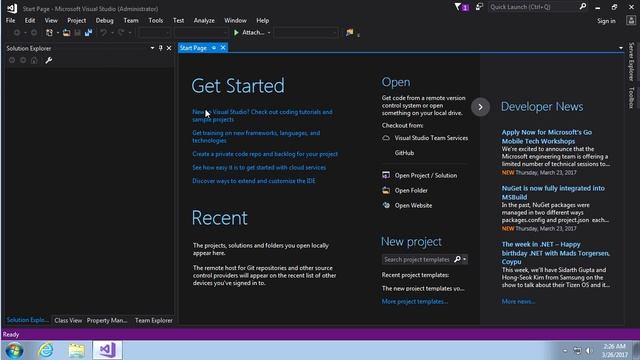The height and width of the screenshot is (360, 640).
Task: Click the taskbar clock
Action: 615,351
